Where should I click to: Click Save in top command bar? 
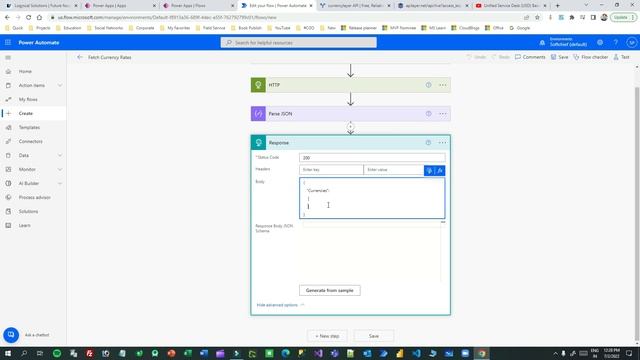(x=559, y=57)
